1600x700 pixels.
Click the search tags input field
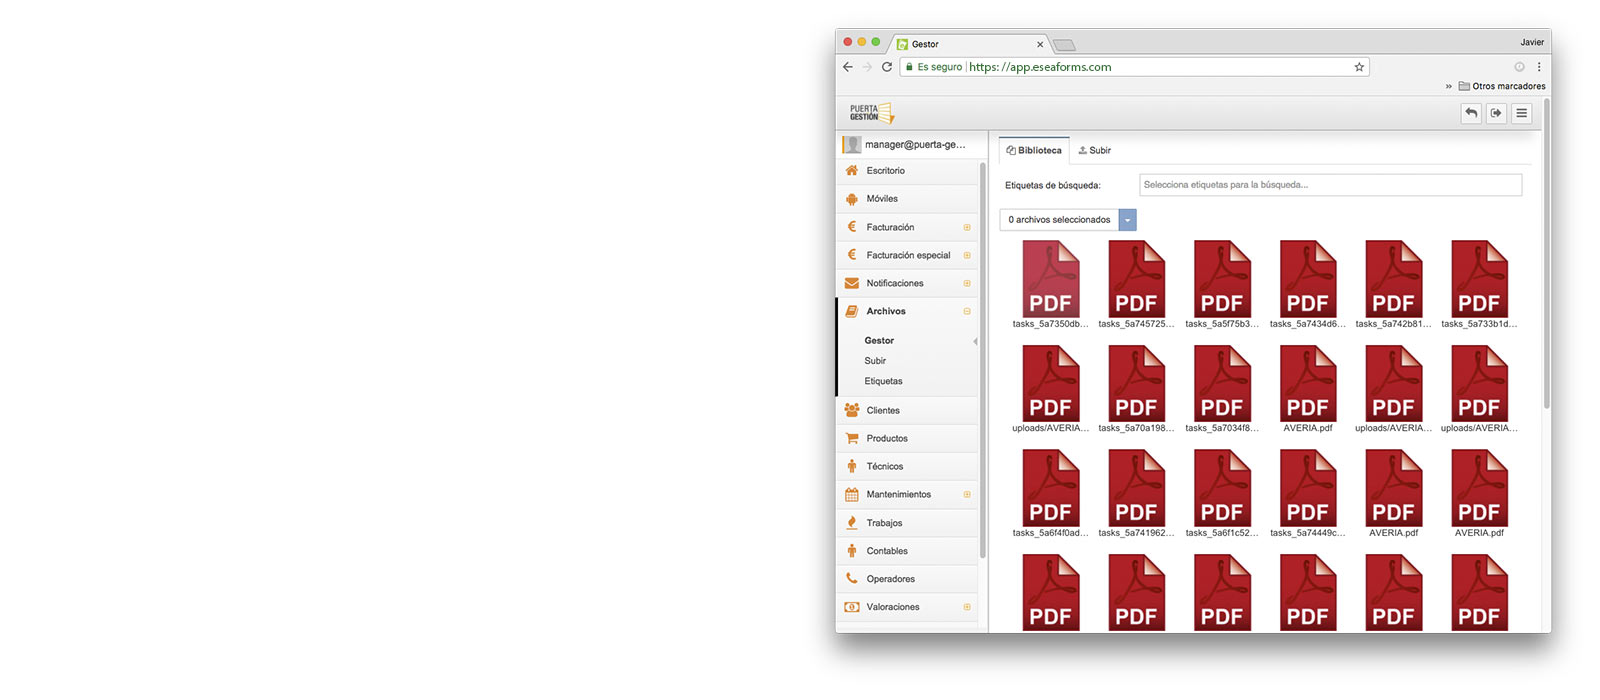click(x=1330, y=185)
